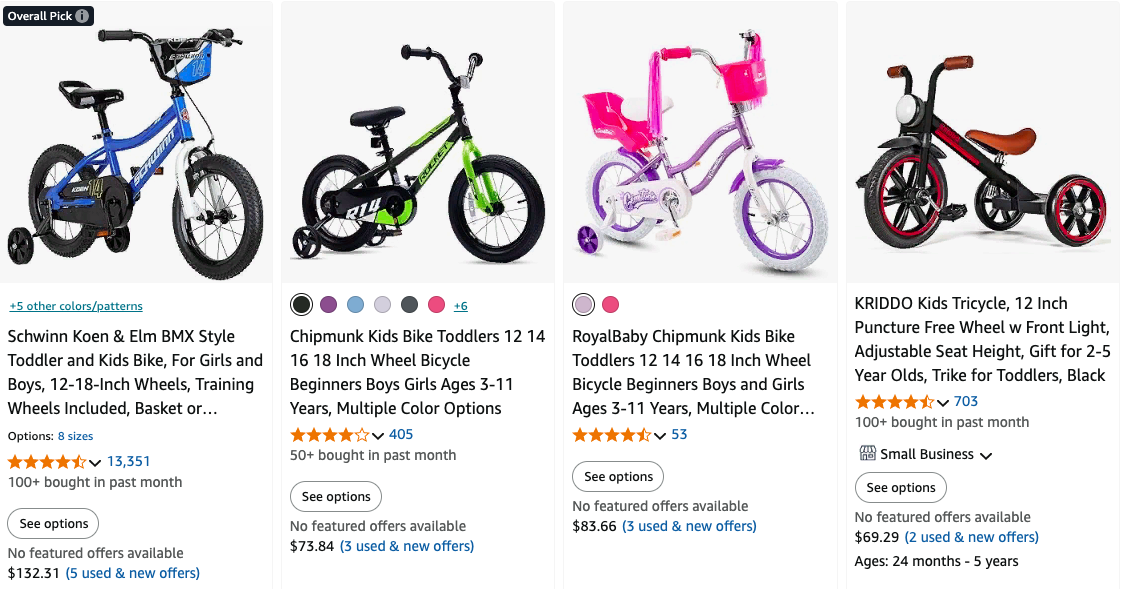This screenshot has height=589, width=1132.
Task: Open rating popover chevron for KRIDDO tricycle
Action: [x=942, y=402]
